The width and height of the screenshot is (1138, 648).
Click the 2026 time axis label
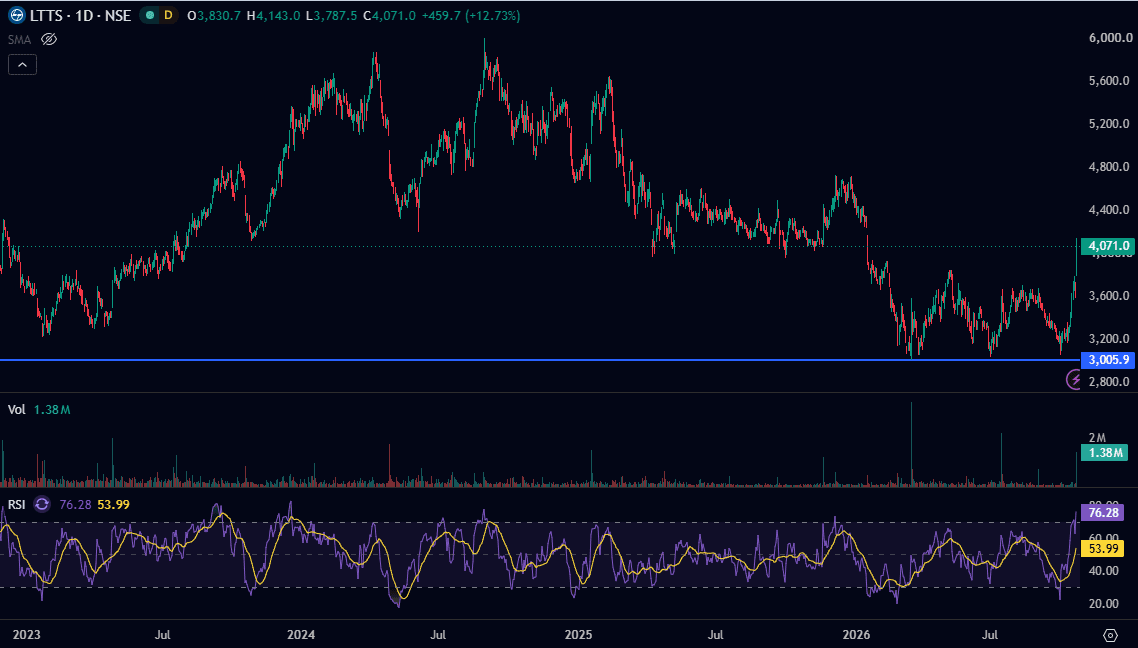pos(856,635)
